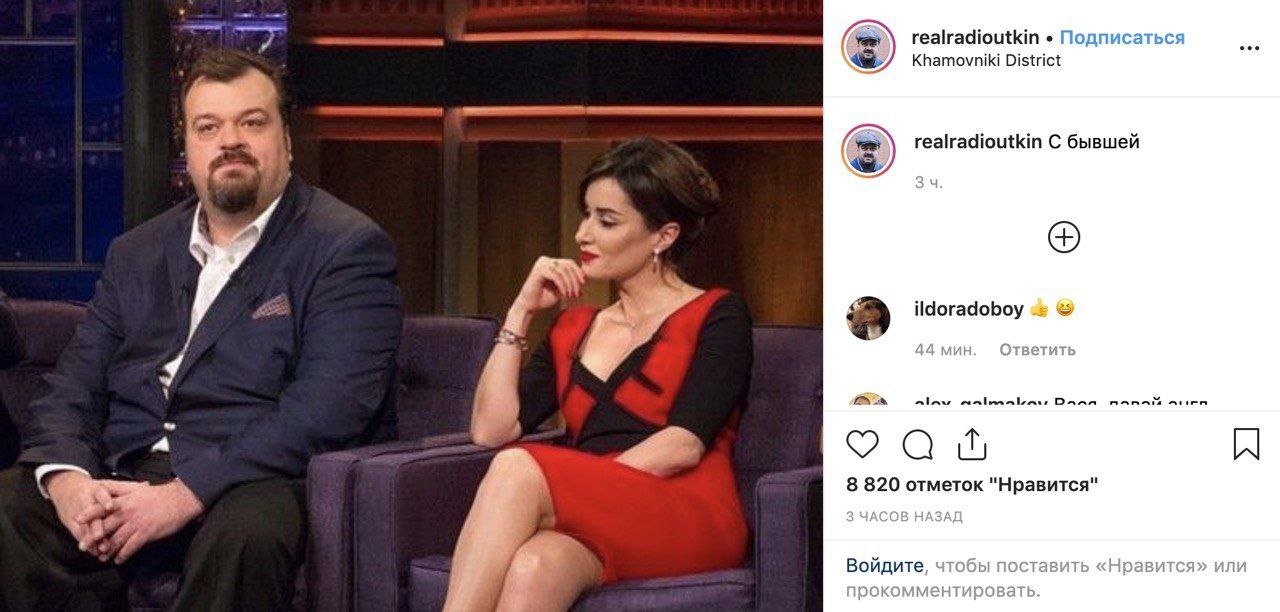Open the 3 часов назад timestamp

pos(904,517)
